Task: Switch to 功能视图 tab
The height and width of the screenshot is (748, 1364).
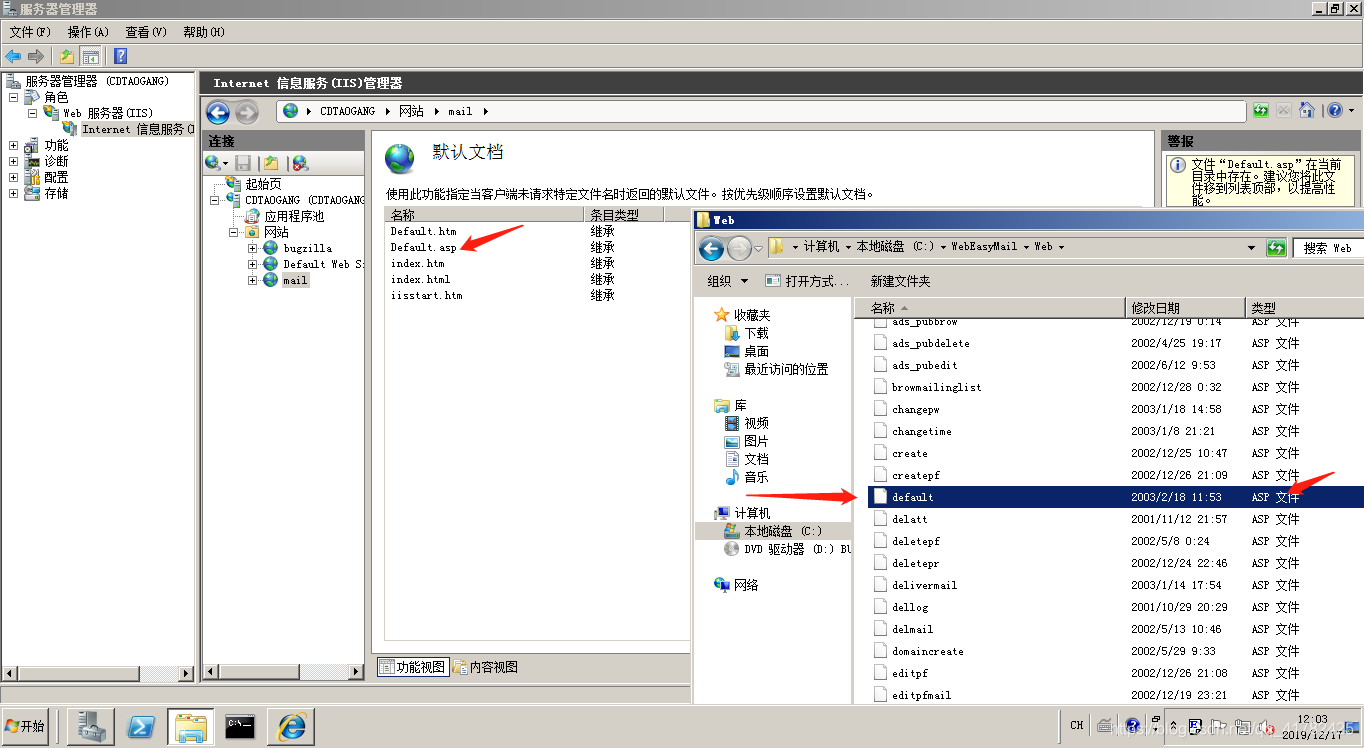Action: (412, 667)
